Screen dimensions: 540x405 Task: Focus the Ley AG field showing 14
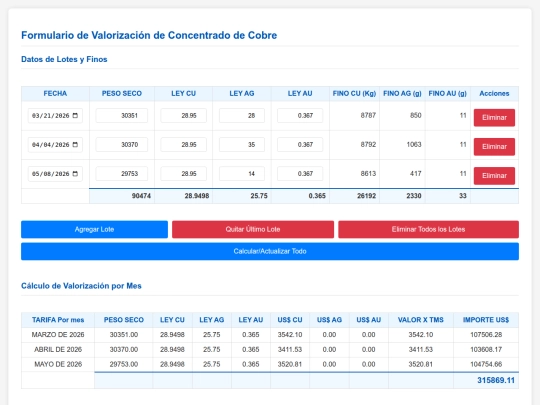[x=242, y=174]
